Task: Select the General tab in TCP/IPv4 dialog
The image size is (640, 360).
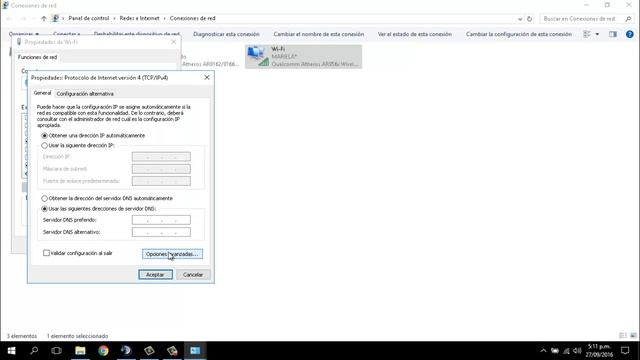Action: tap(42, 93)
